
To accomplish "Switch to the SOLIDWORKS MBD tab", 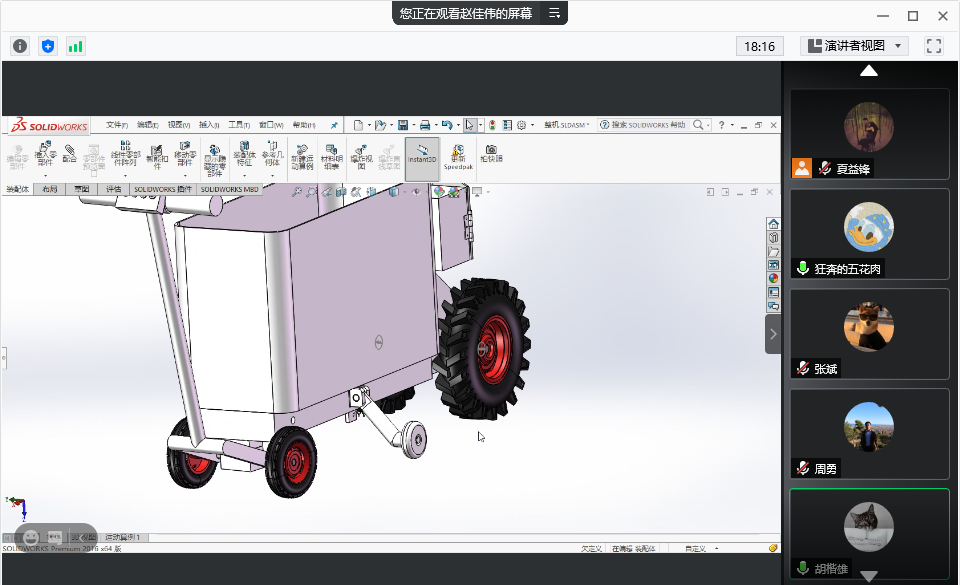I will (x=230, y=189).
